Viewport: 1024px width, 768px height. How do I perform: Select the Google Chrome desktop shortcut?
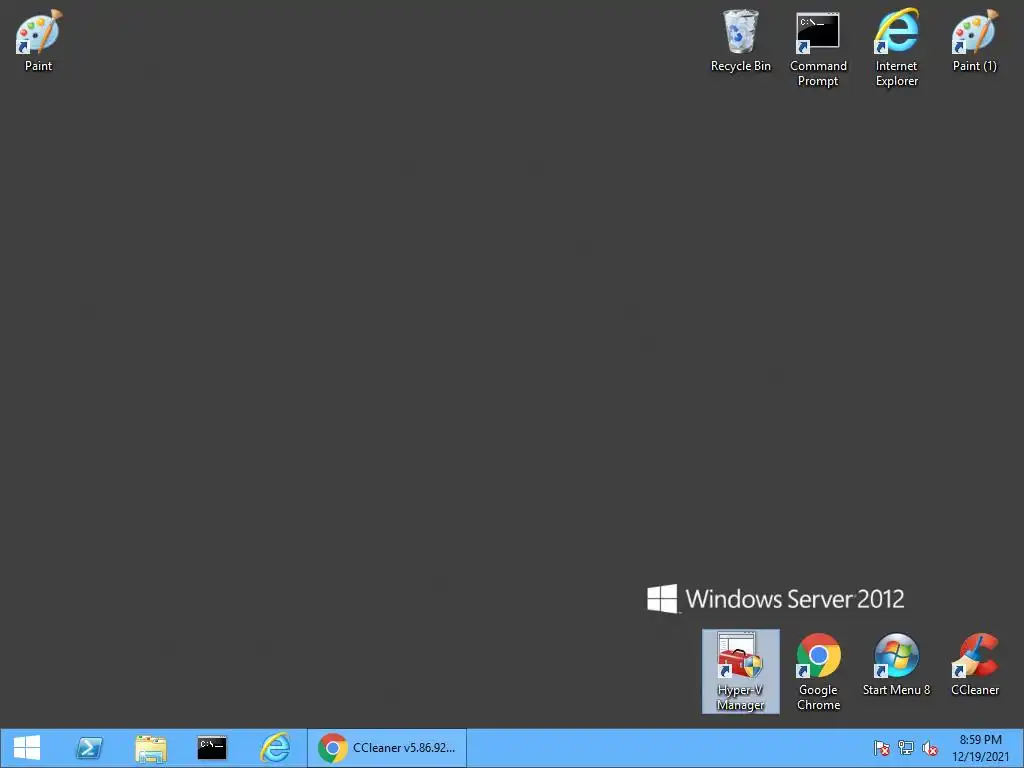tap(818, 671)
